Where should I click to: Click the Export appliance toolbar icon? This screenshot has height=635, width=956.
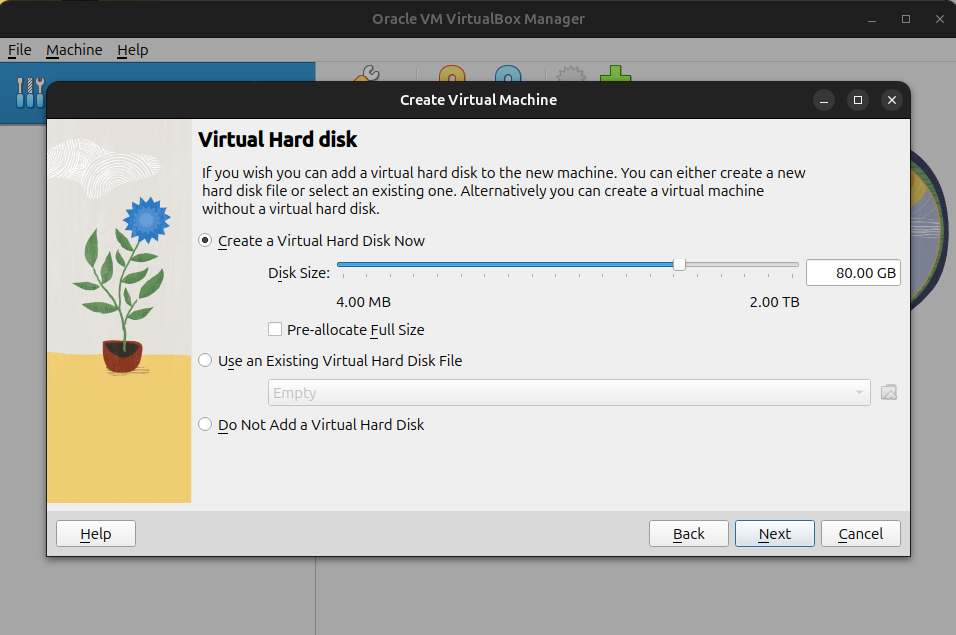tap(508, 74)
